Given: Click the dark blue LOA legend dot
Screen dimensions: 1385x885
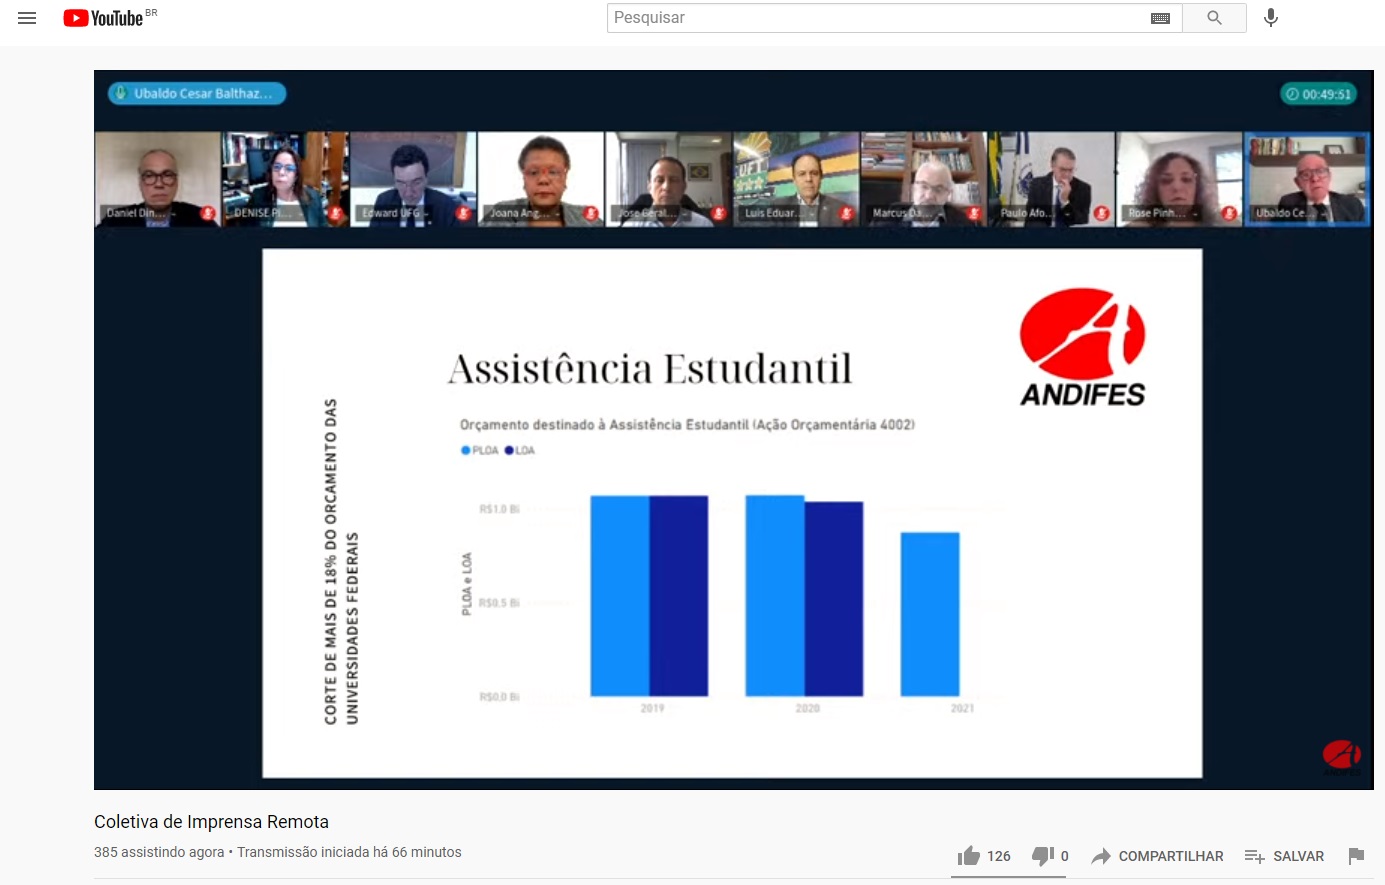Looking at the screenshot, I should 509,450.
